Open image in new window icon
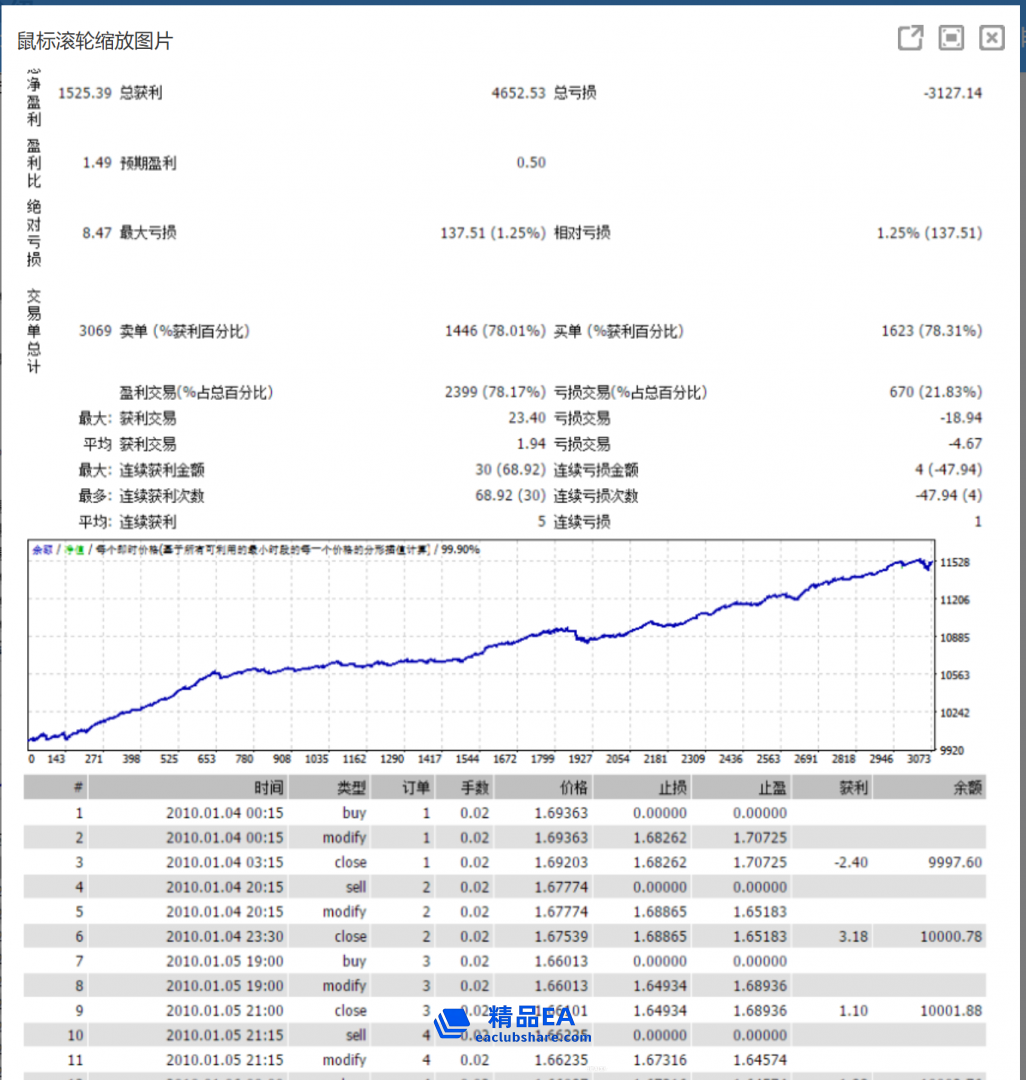The image size is (1026, 1080). (910, 38)
